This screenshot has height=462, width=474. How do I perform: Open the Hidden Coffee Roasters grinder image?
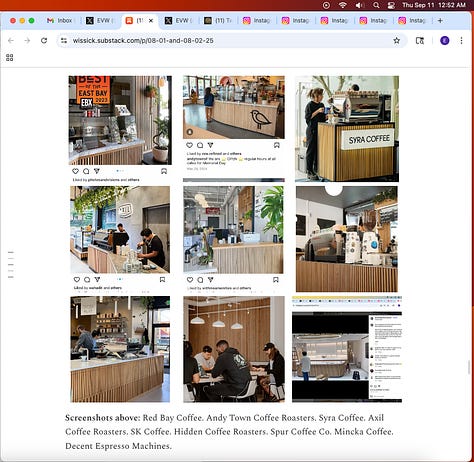coord(347,239)
